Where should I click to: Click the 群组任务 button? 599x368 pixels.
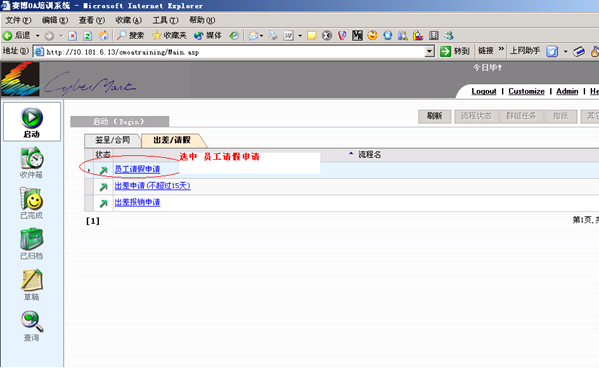tap(521, 116)
